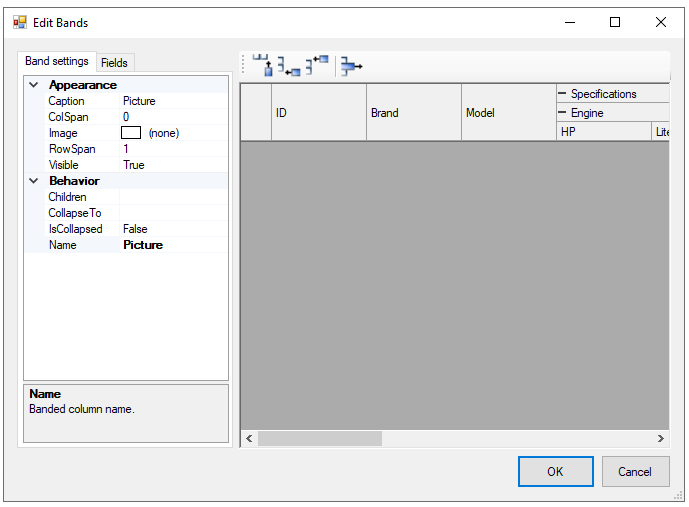Image resolution: width=689 pixels, height=507 pixels.
Task: Collapse the Behavior property category
Action: 34,182
